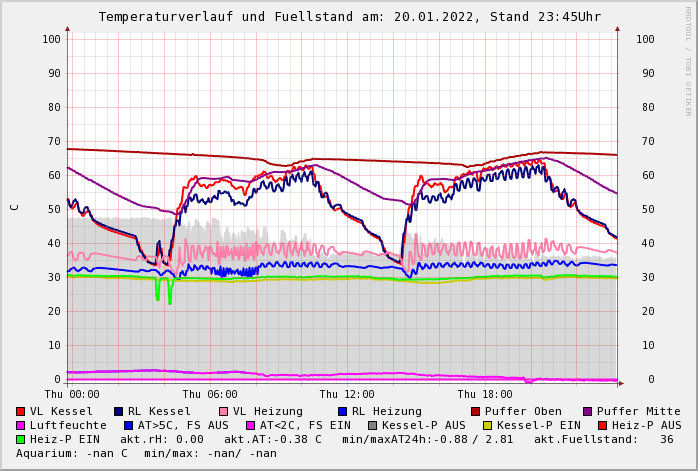Click the dark blue RL Kessel legend swatch
Image resolution: width=698 pixels, height=471 pixels.
(118, 411)
